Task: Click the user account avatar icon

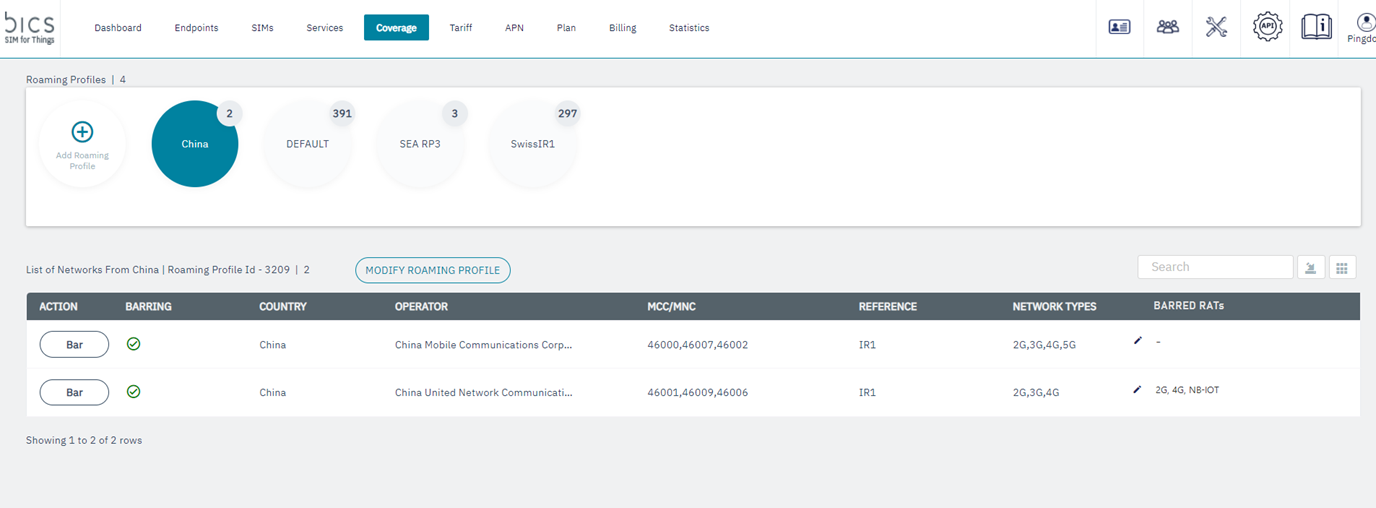Action: click(1365, 22)
